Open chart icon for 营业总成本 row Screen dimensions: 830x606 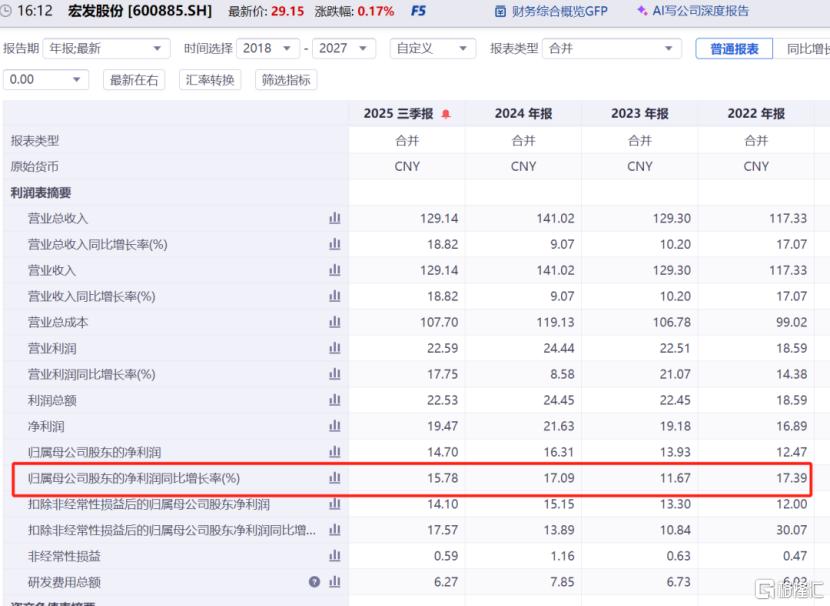[x=335, y=322]
